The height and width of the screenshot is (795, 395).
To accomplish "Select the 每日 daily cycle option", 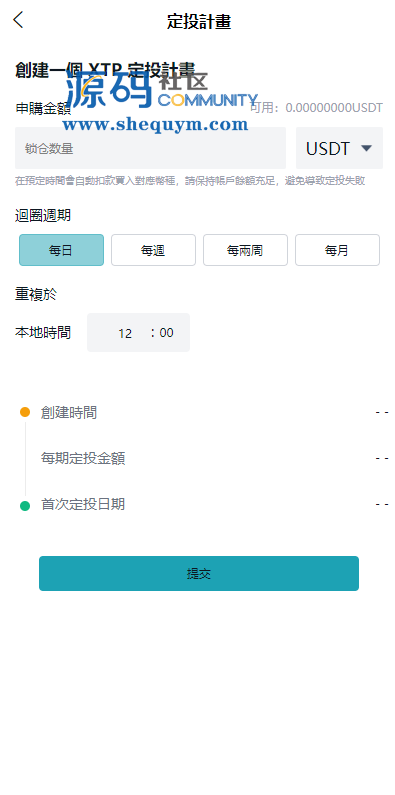I will [61, 250].
